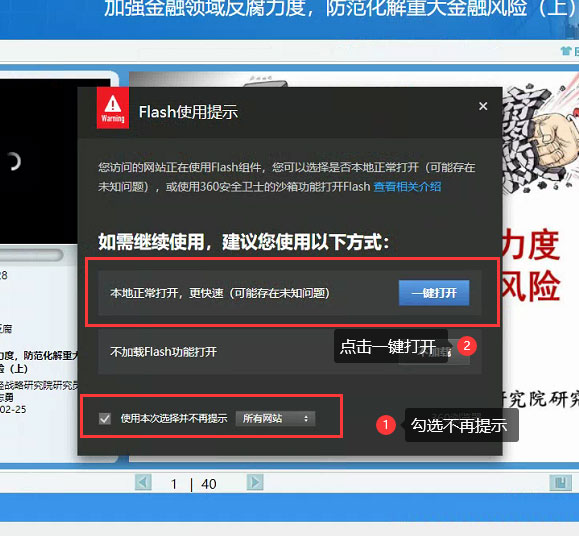This screenshot has width=579, height=536.
Task: Click the loading spinner in video player
Action: point(14,161)
